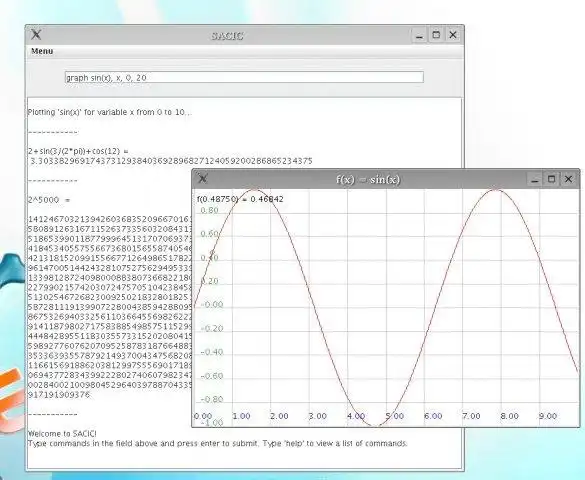Click the result line starting 3.30338296917
This screenshot has width=585, height=480.
(171, 161)
